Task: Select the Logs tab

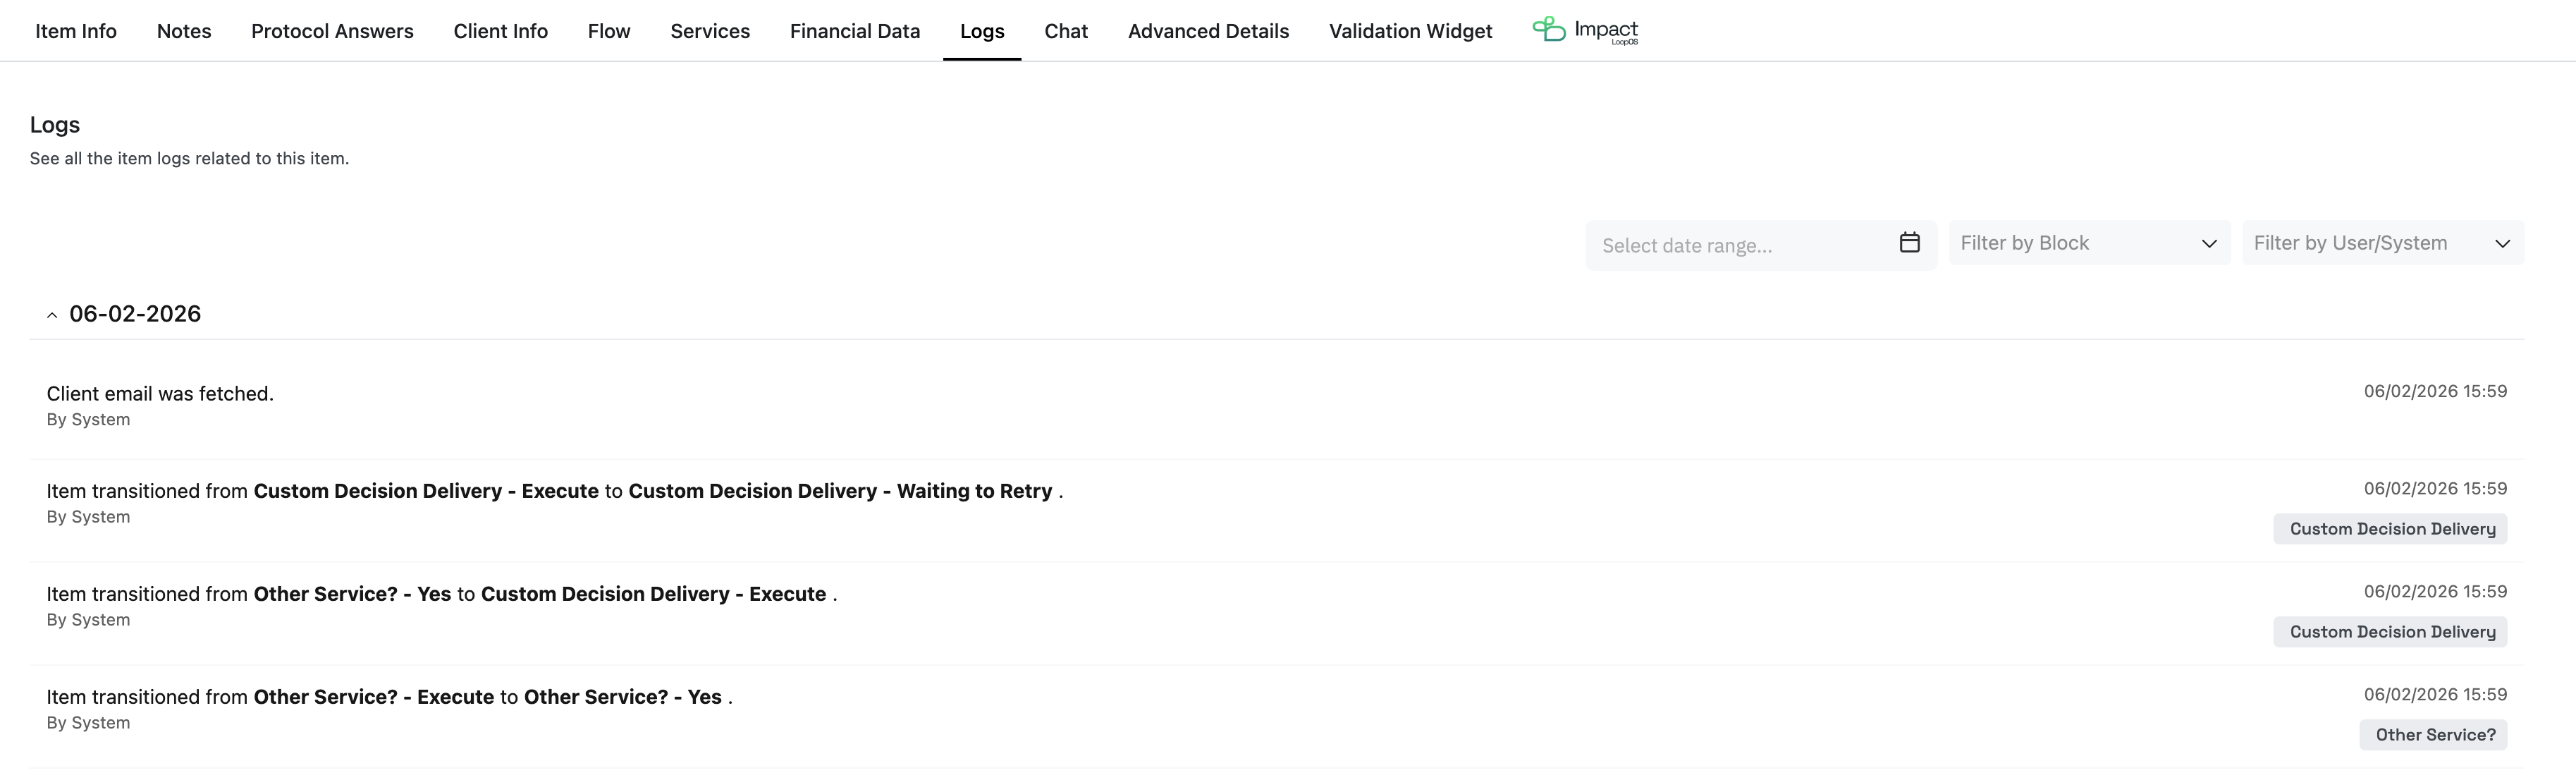Action: point(982,31)
